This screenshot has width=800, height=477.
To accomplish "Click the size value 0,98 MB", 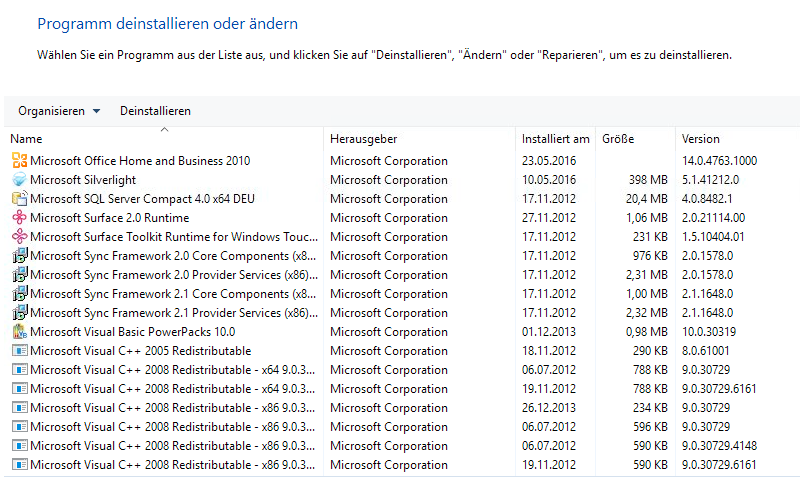I will point(646,332).
